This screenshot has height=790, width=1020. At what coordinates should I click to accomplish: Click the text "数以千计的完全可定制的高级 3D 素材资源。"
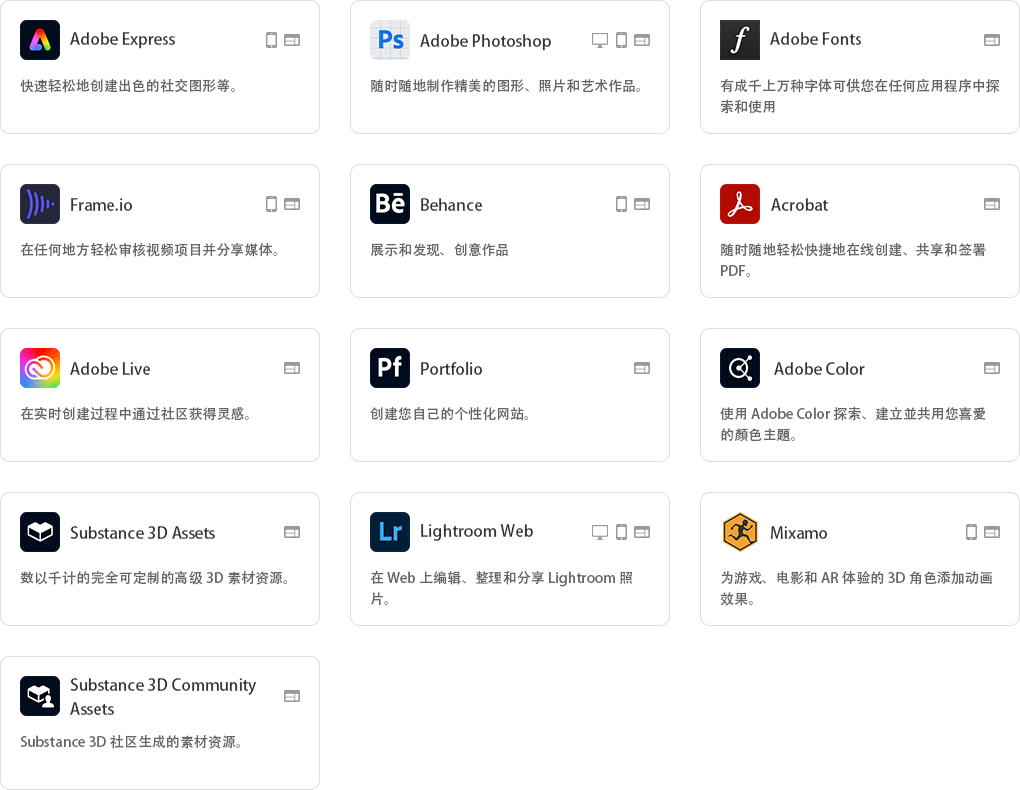[x=155, y=578]
